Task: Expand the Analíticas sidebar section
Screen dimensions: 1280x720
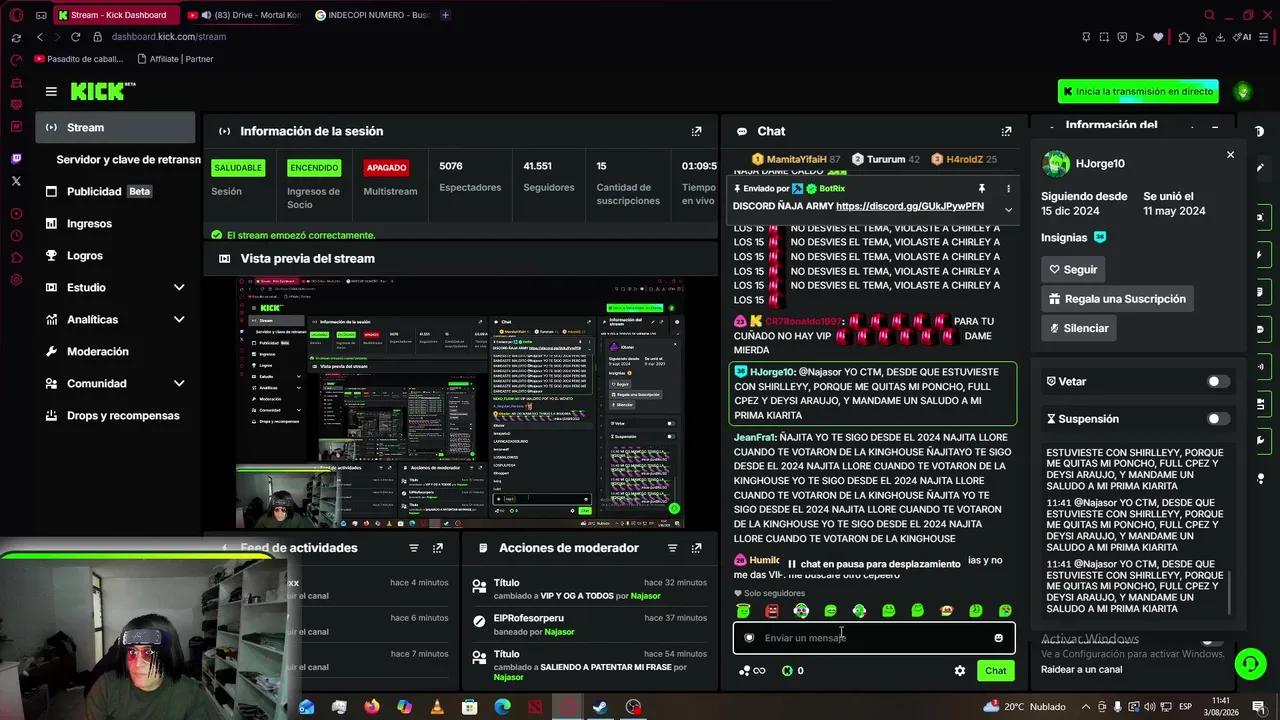Action: click(179, 320)
